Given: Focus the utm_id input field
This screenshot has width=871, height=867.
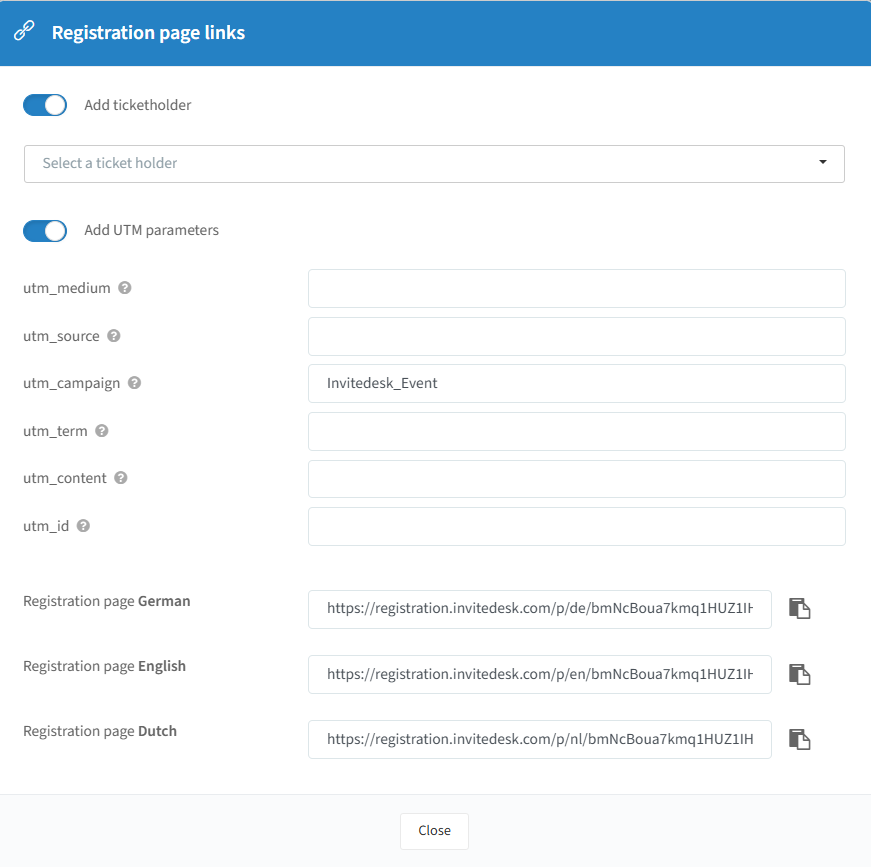Looking at the screenshot, I should pyautogui.click(x=577, y=526).
